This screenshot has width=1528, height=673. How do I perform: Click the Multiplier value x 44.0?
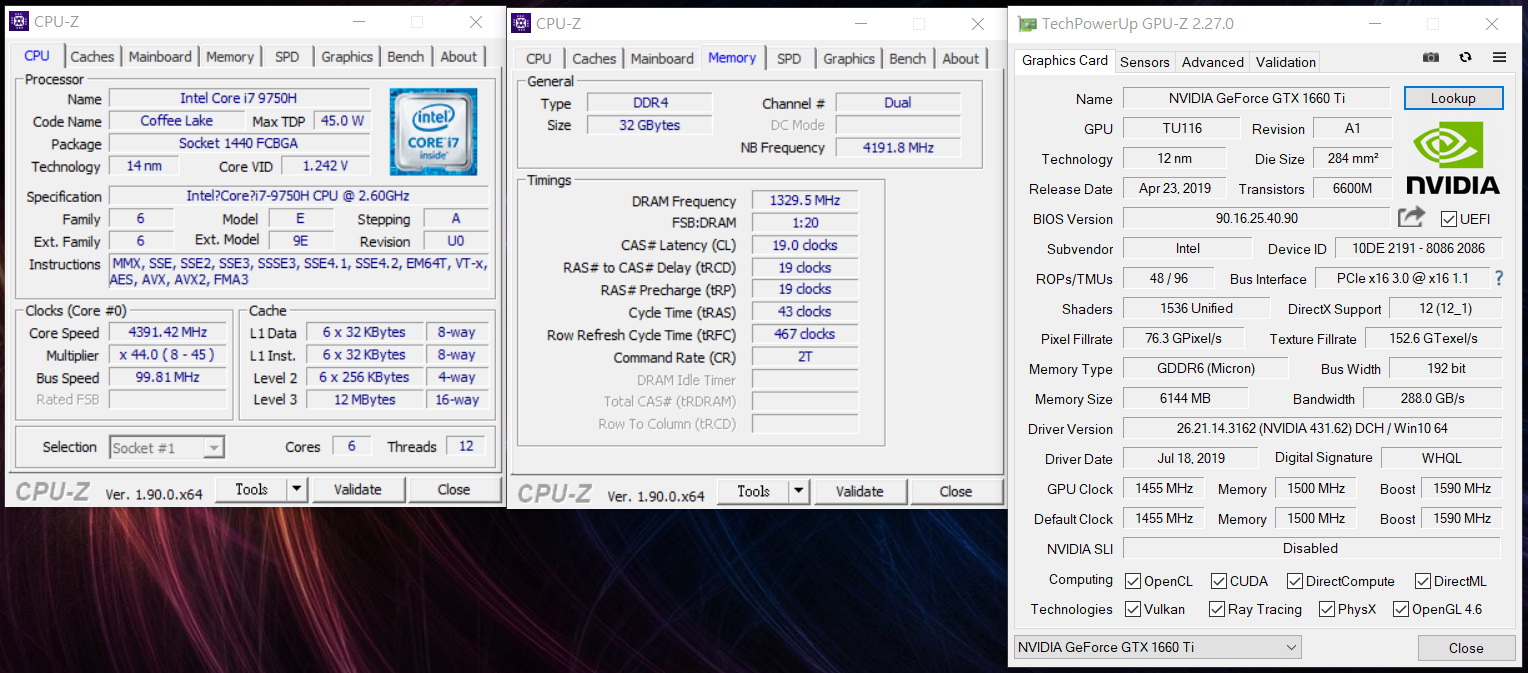pyautogui.click(x=167, y=355)
